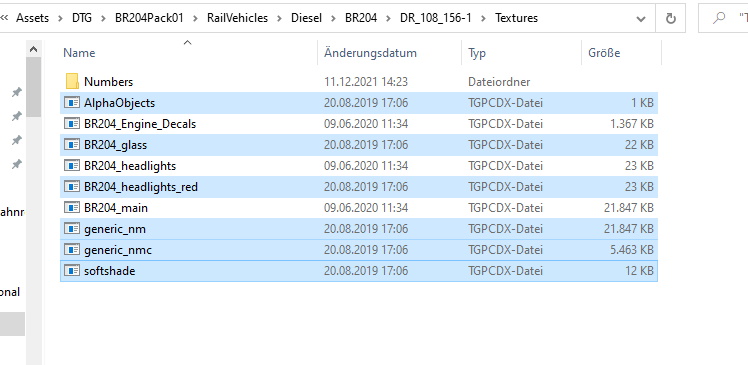Select the BR204_headlights file name
Viewport: 748px width, 365px height.
coord(130,166)
